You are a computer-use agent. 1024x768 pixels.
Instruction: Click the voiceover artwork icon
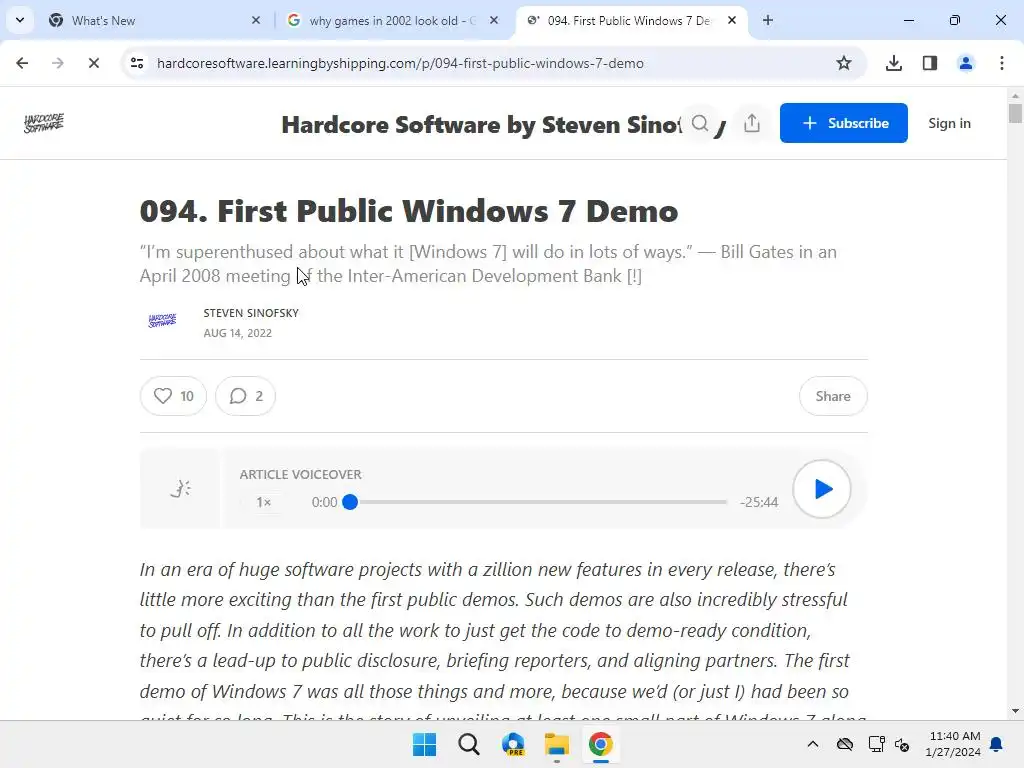180,488
